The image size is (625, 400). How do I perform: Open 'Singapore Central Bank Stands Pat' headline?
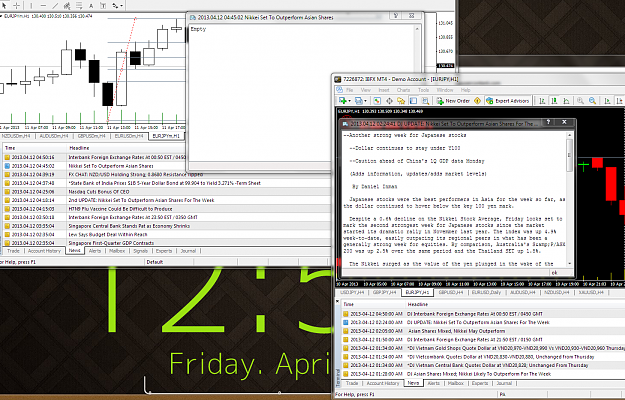[129, 226]
